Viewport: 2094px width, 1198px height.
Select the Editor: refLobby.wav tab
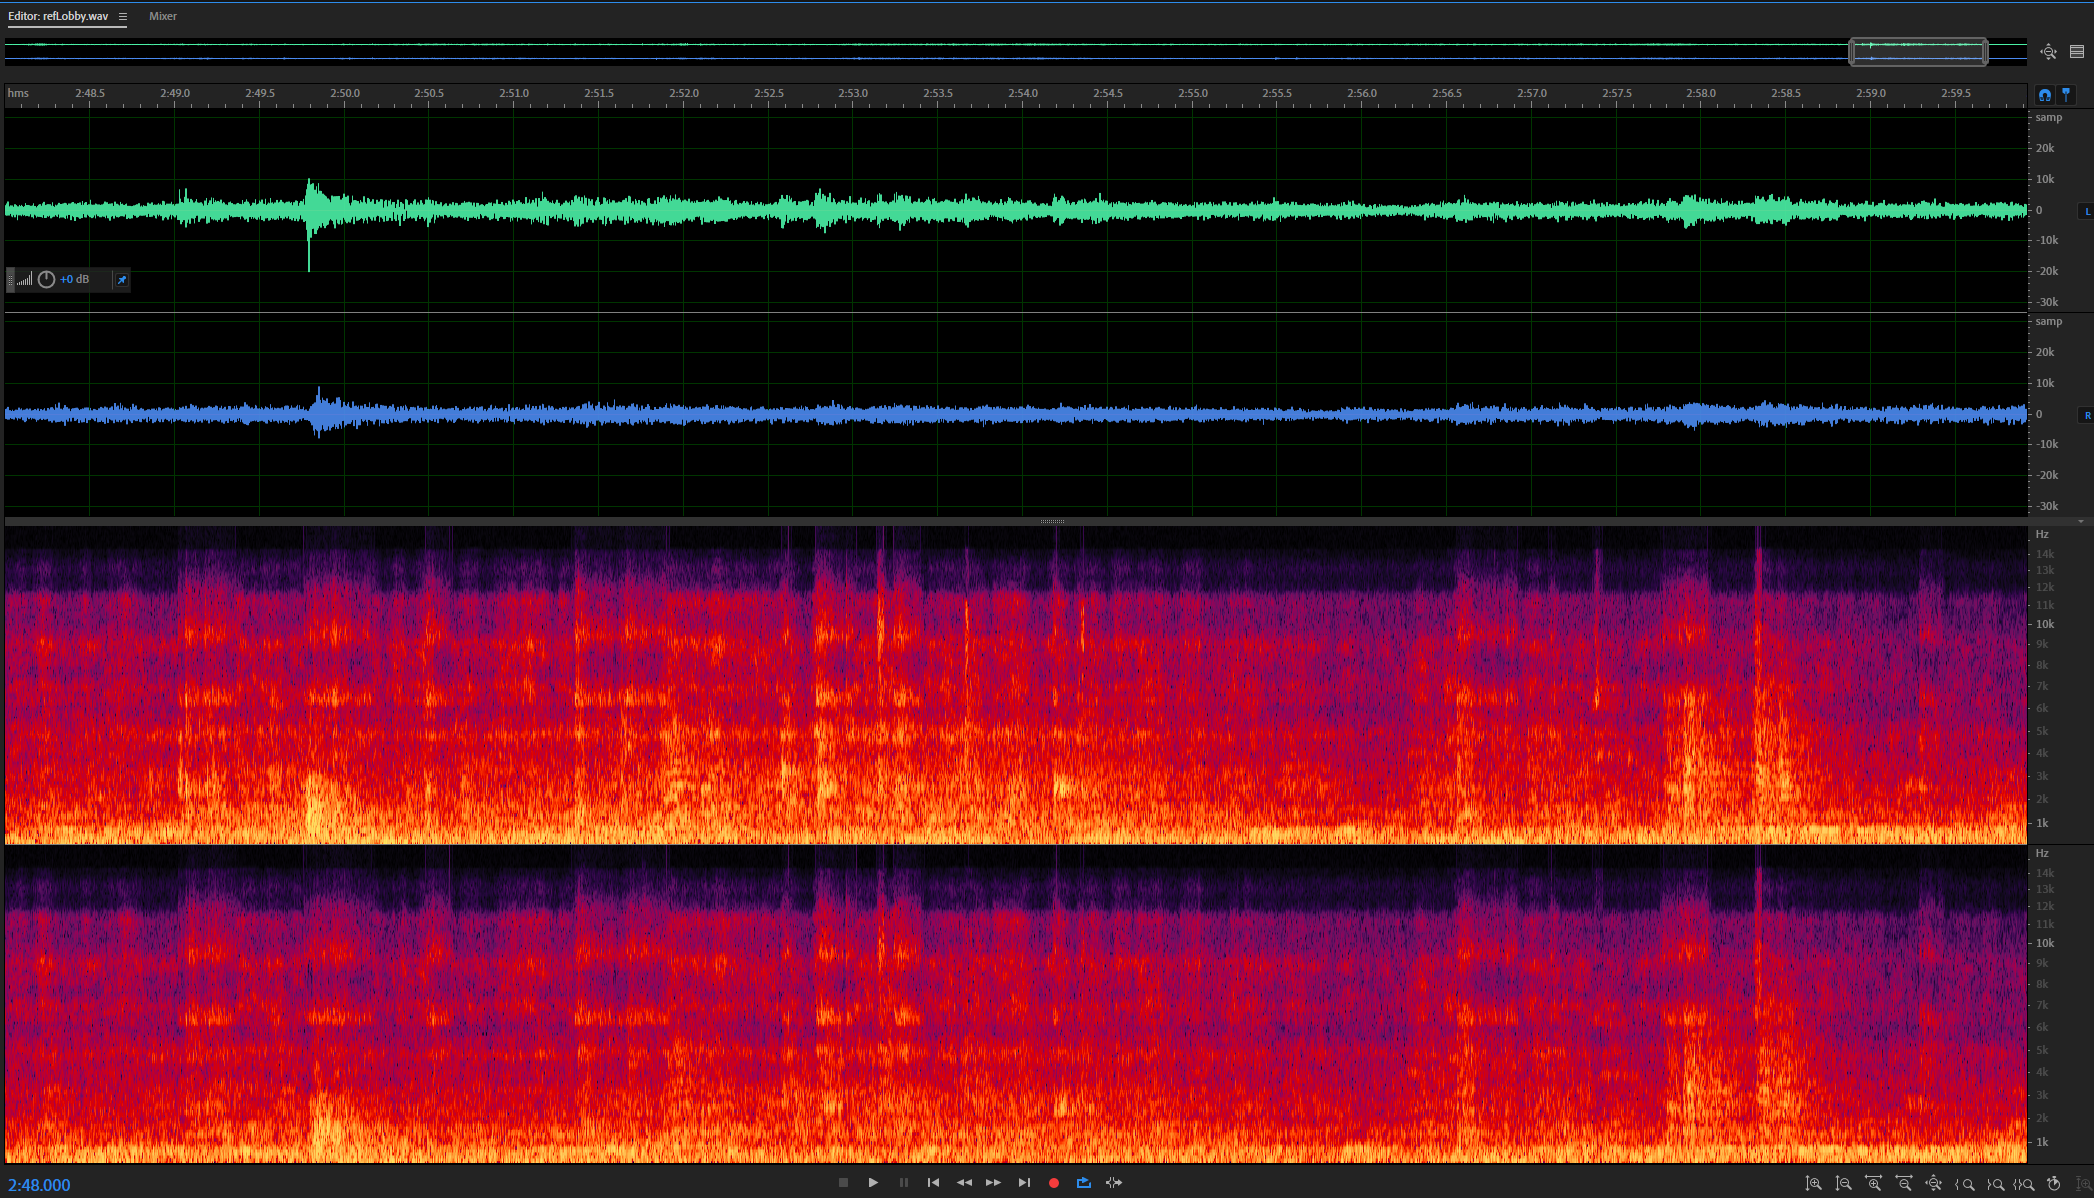pos(58,16)
